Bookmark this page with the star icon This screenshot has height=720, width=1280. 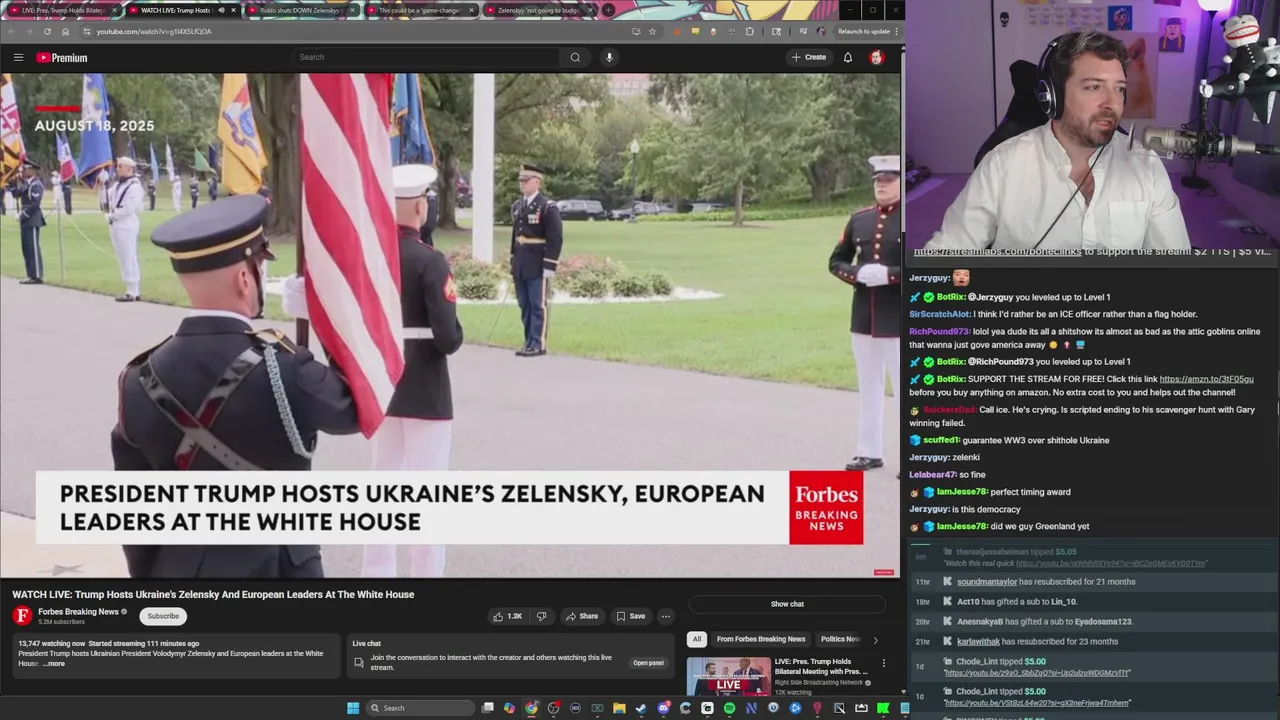click(x=652, y=31)
